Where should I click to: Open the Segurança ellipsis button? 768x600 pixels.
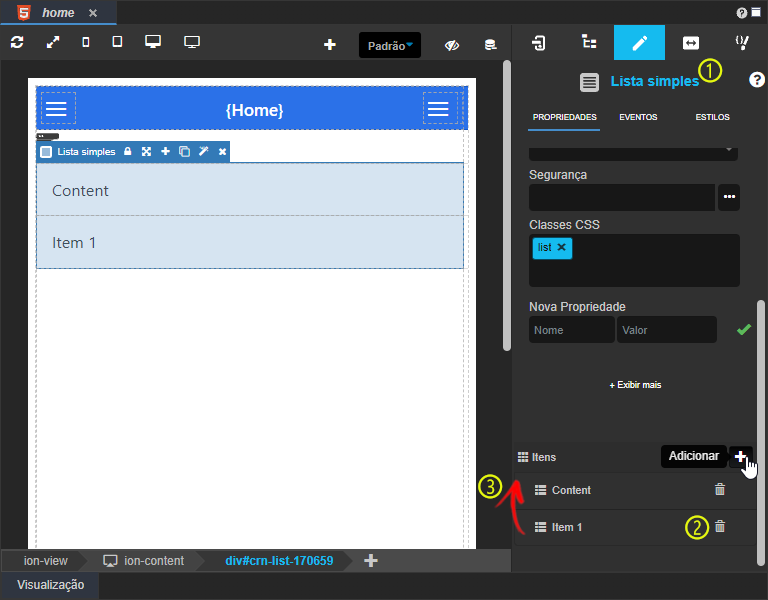pos(729,197)
